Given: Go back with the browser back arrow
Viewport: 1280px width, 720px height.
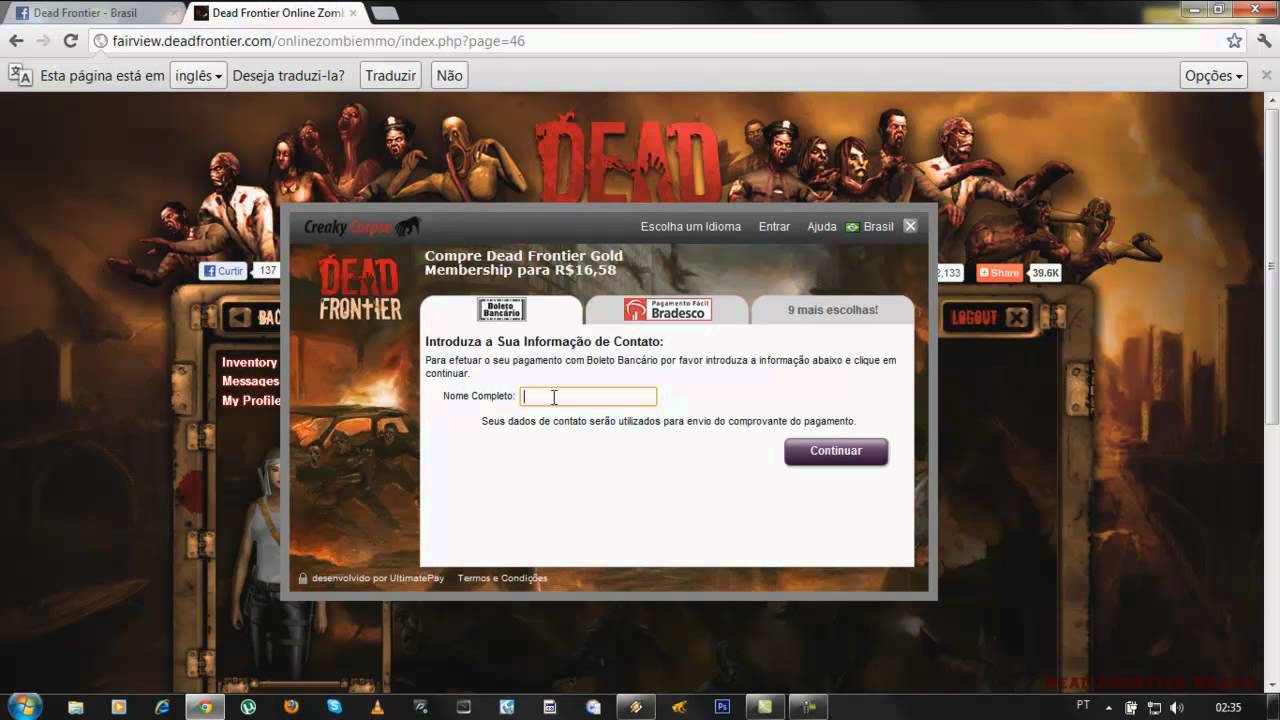Looking at the screenshot, I should coord(16,41).
